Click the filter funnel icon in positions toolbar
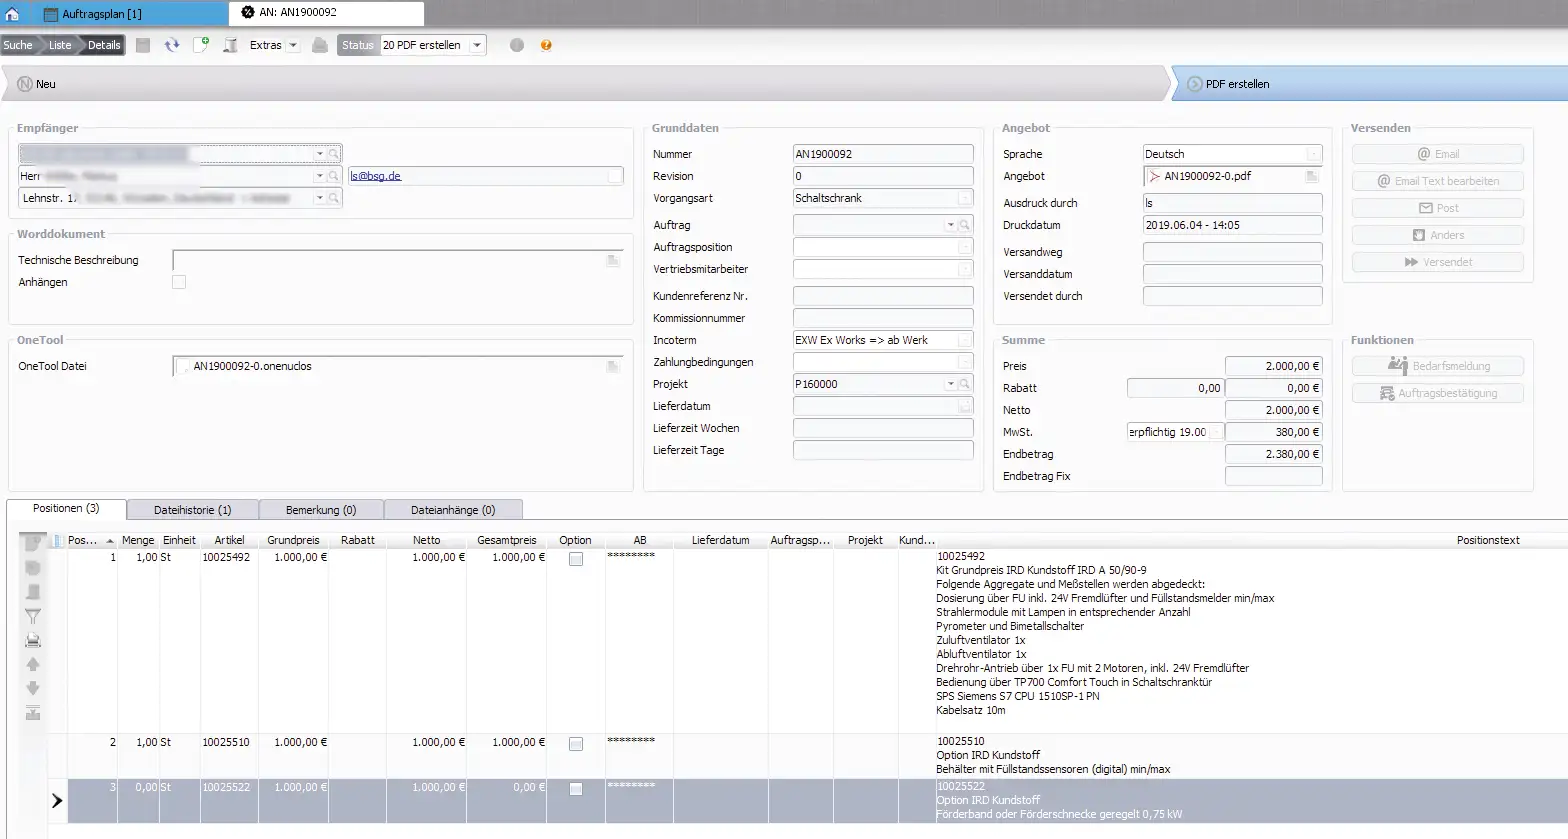The image size is (1568, 839). (33, 616)
